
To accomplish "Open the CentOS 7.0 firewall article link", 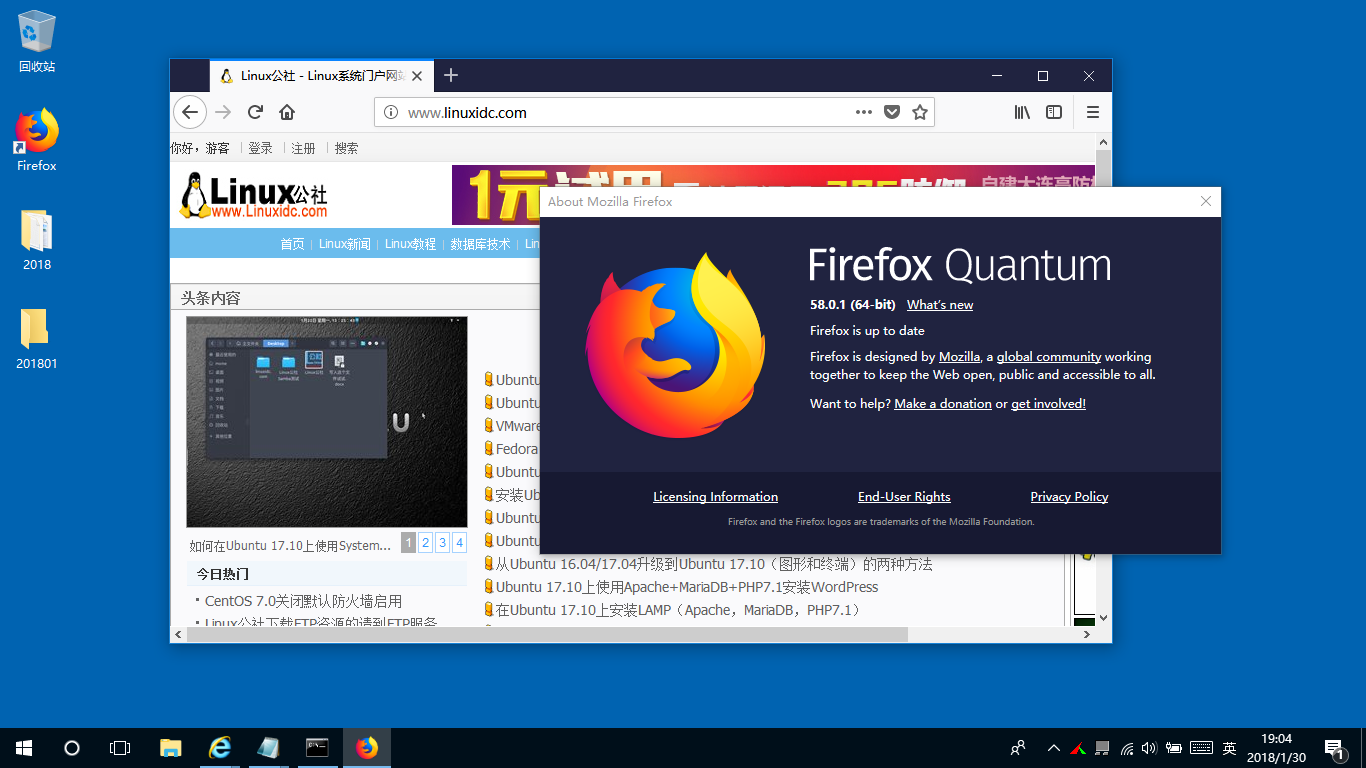I will tap(303, 601).
